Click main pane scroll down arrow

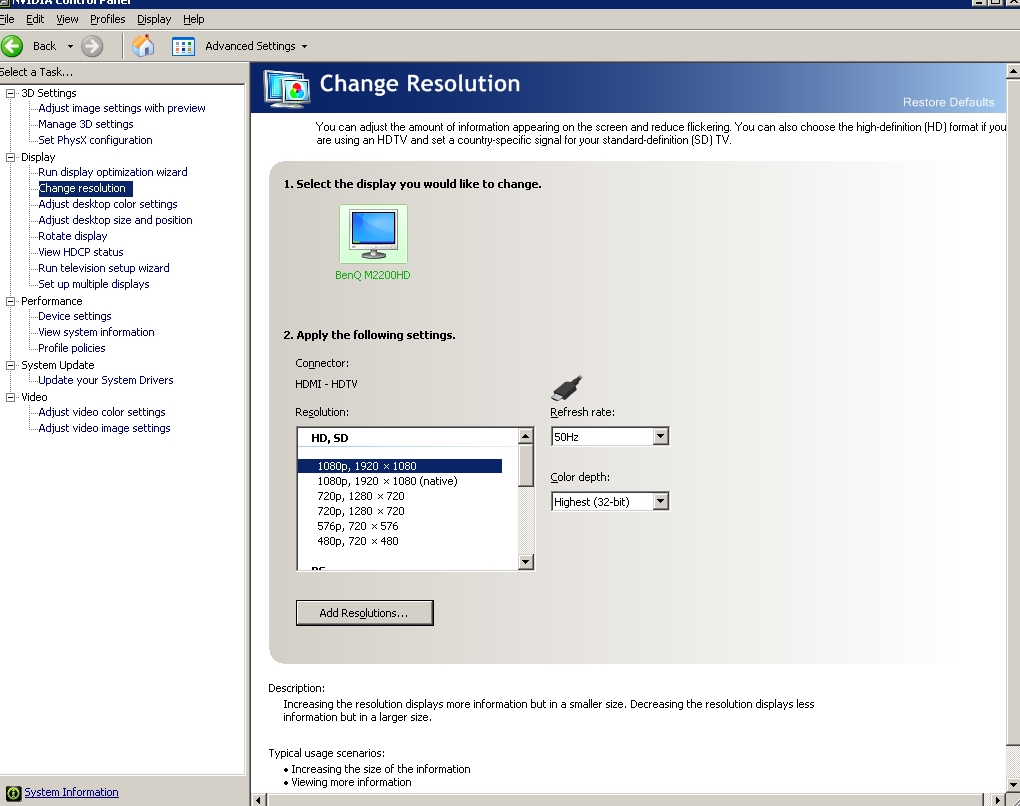coord(1013,785)
